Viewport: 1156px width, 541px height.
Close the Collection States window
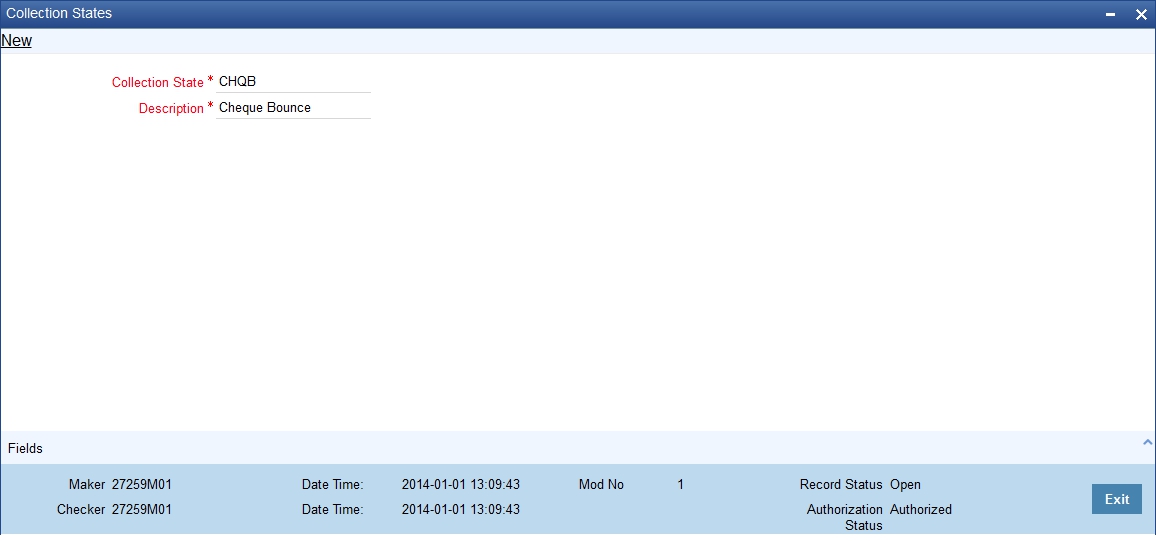[1141, 14]
